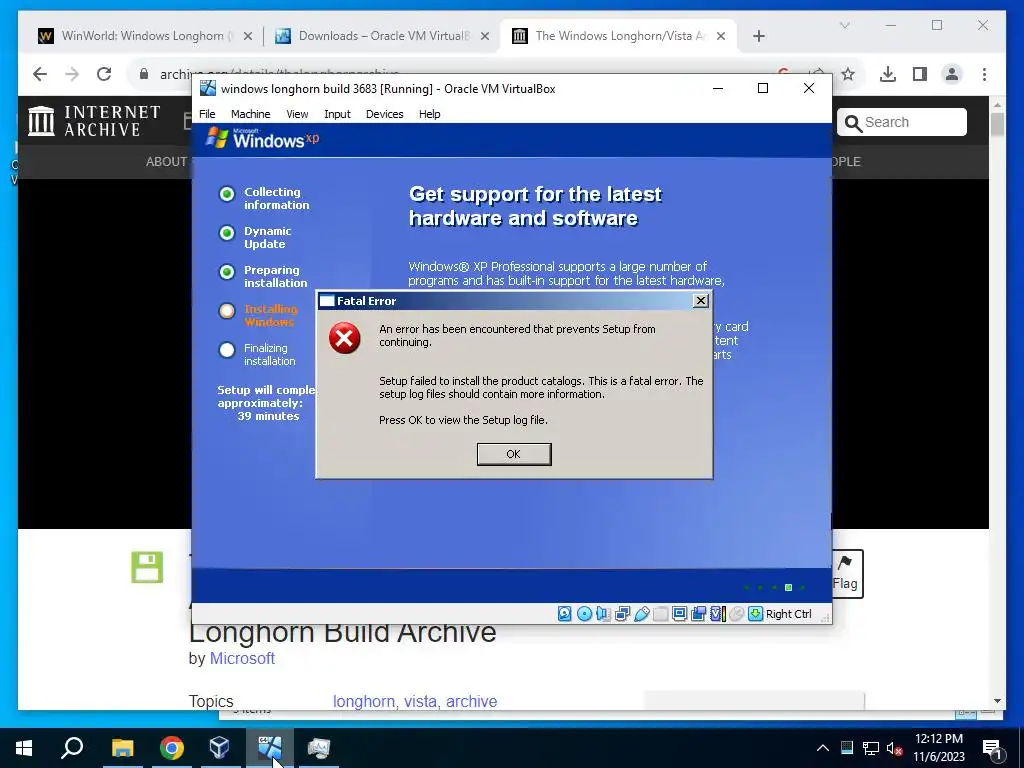Click the shared folders icon in VirtualBox status bar
The width and height of the screenshot is (1024, 768).
[x=660, y=614]
